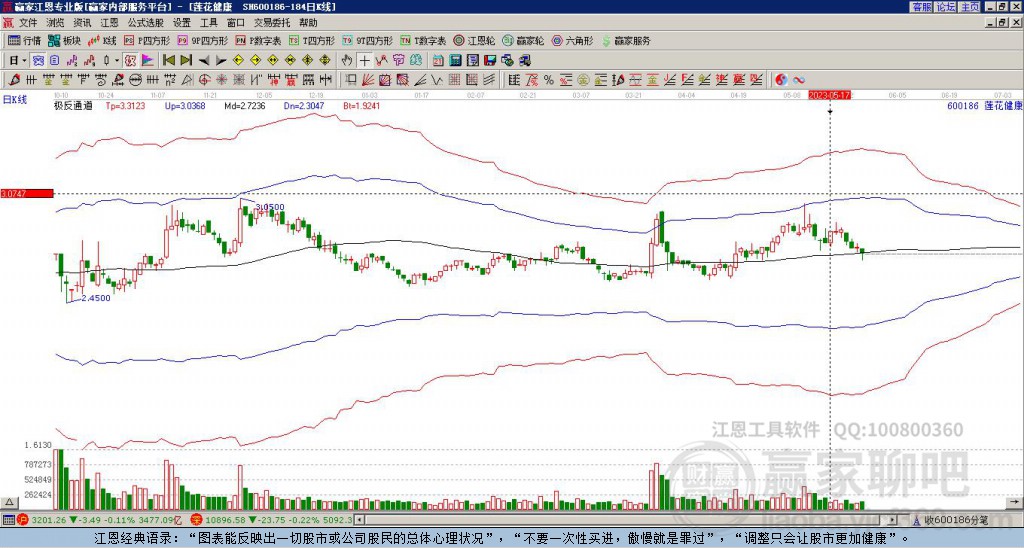The image size is (1024, 548).
Task: Open the T四方形 tool
Action: click(312, 40)
